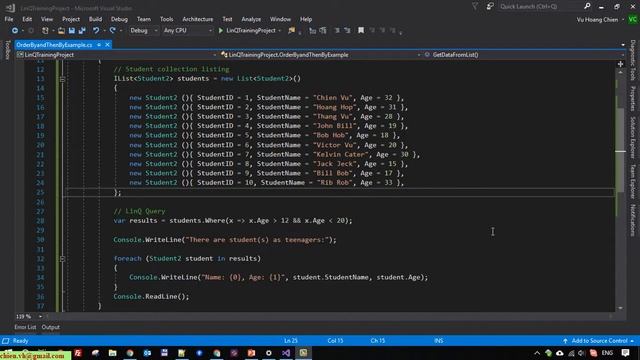The width and height of the screenshot is (640, 360).
Task: Open Visual Studio from the taskbar
Action: tap(286, 353)
